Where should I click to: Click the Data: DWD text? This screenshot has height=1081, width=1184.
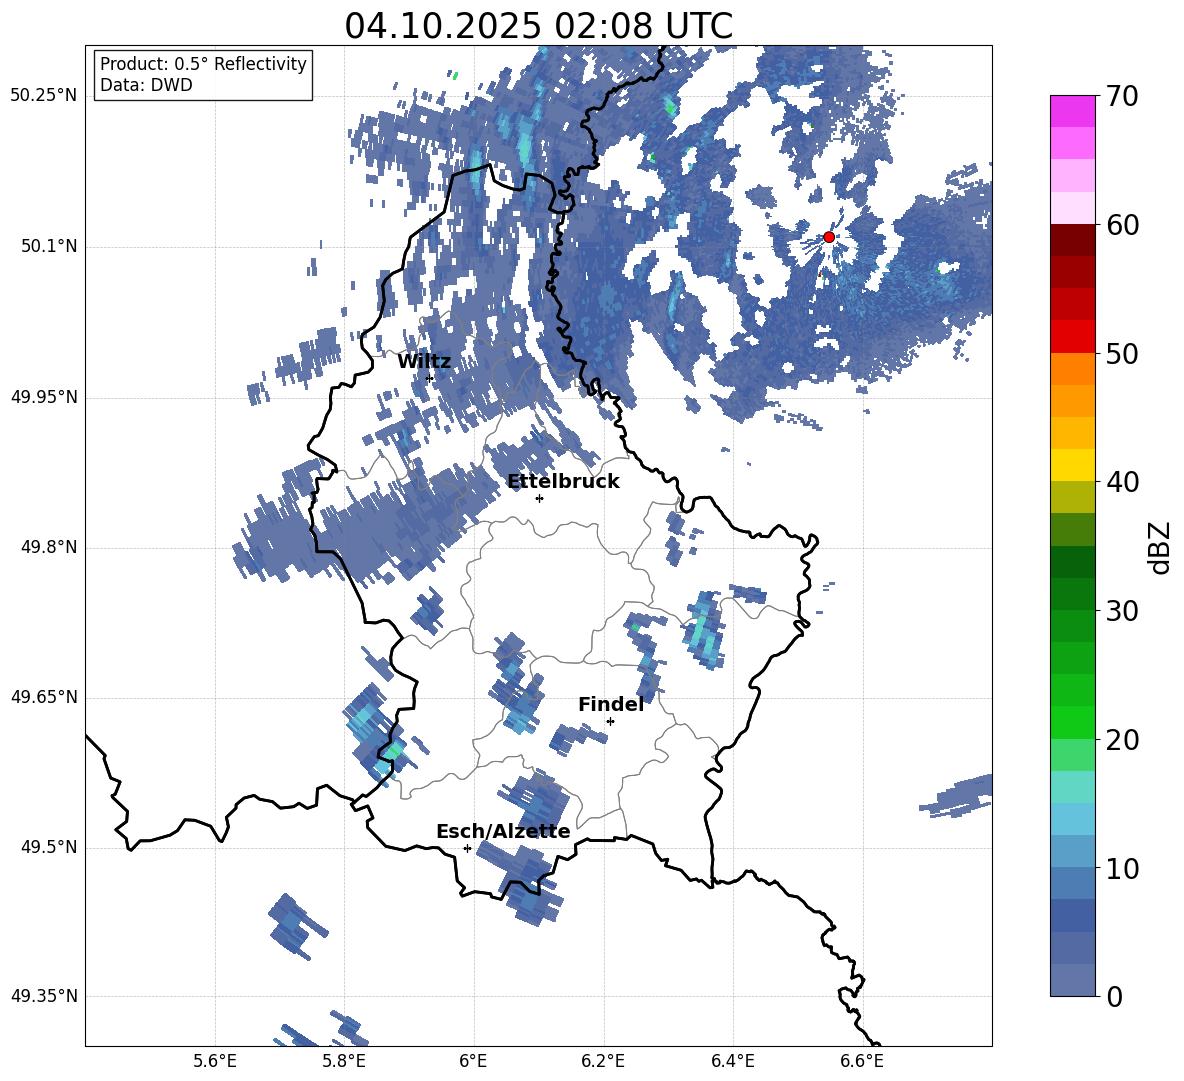tap(146, 85)
